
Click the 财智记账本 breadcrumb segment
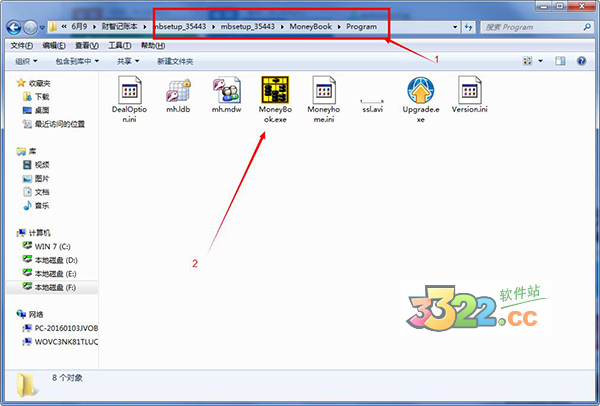pos(119,27)
